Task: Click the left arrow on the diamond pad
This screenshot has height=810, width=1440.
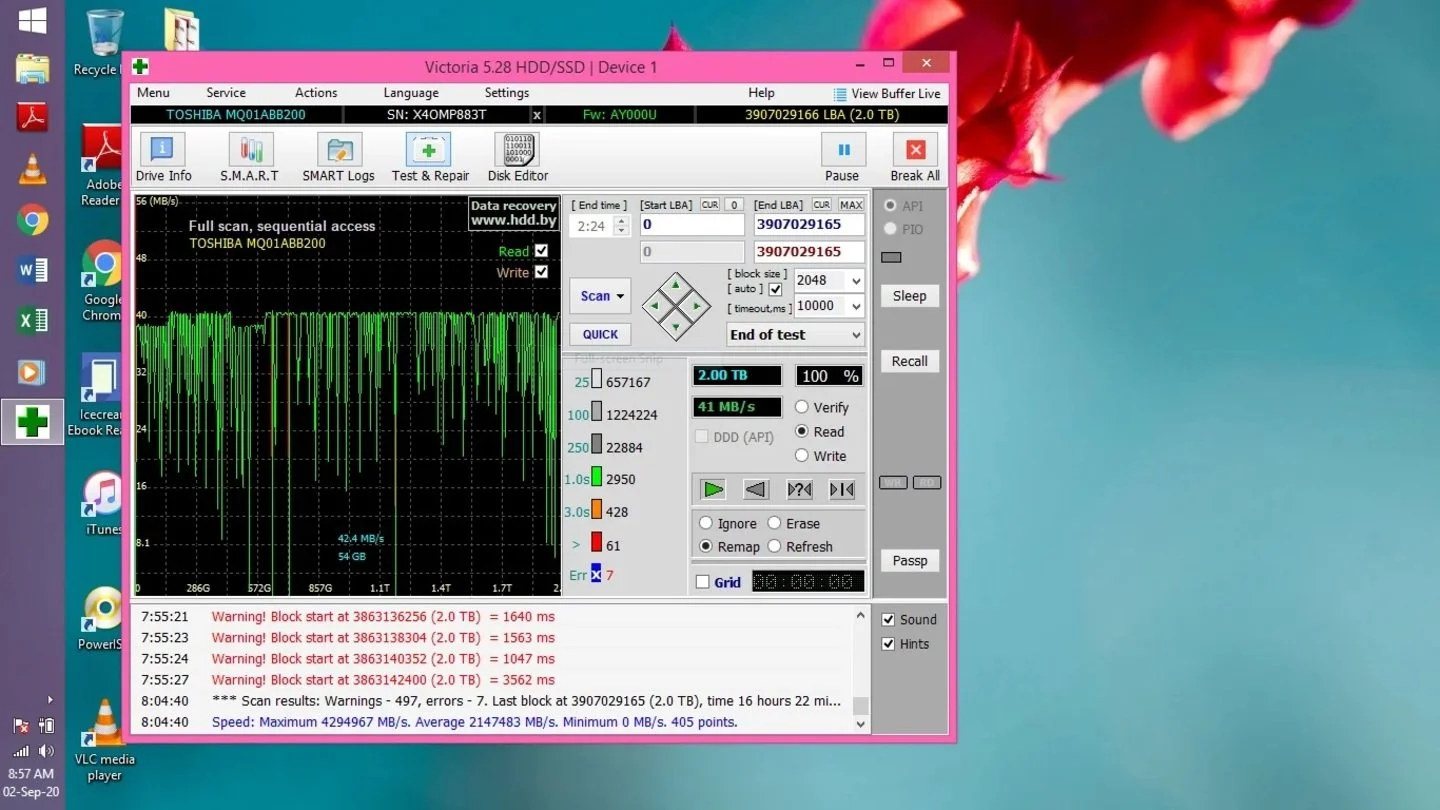Action: click(x=655, y=306)
